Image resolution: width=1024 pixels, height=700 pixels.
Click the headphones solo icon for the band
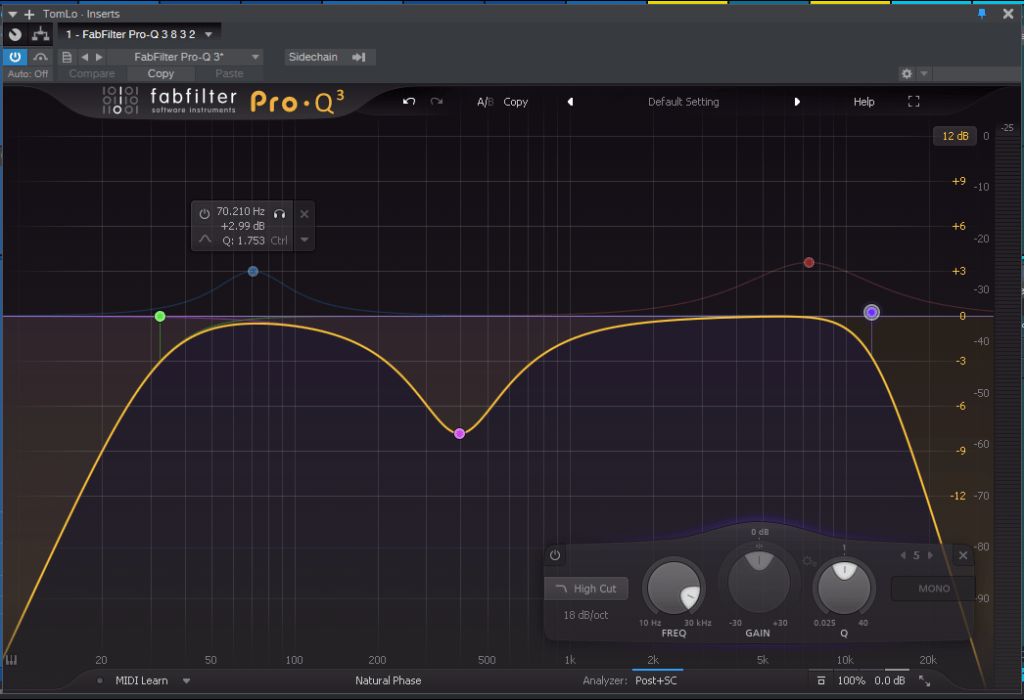[x=281, y=213]
